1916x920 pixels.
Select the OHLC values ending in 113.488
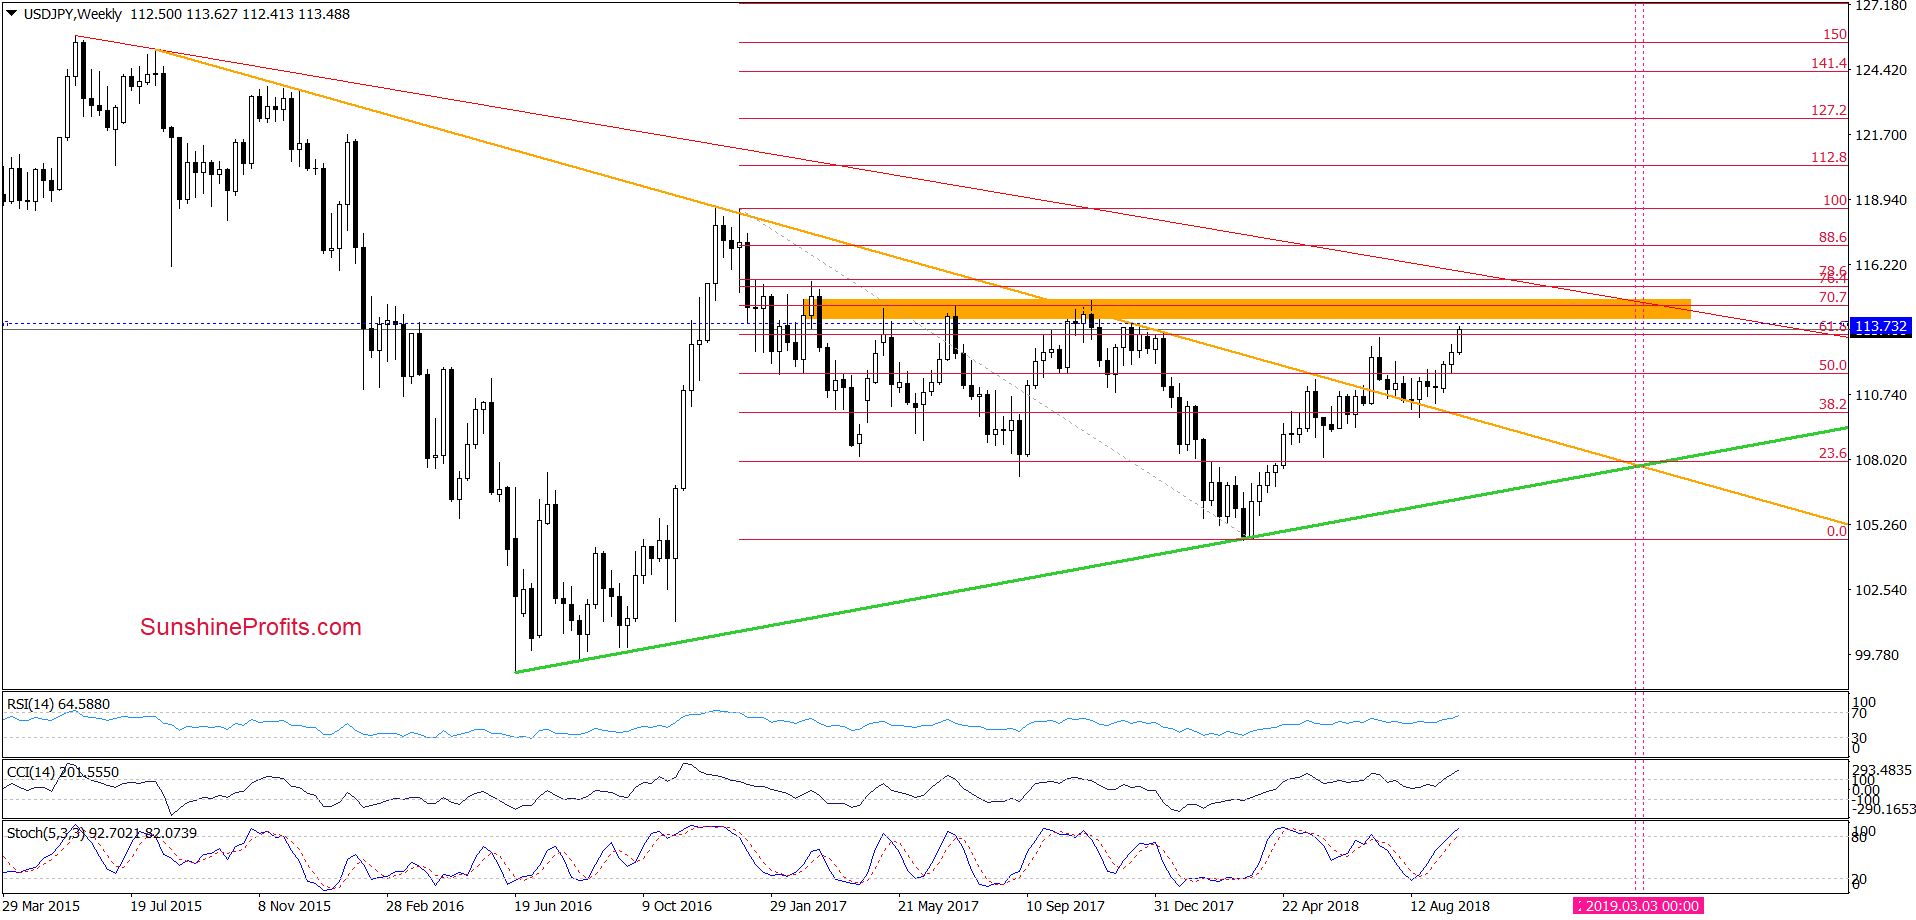(x=240, y=14)
